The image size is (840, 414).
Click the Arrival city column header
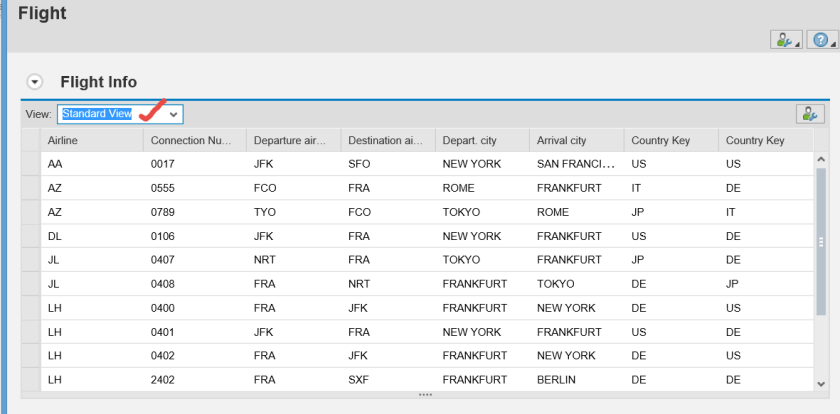(575, 140)
